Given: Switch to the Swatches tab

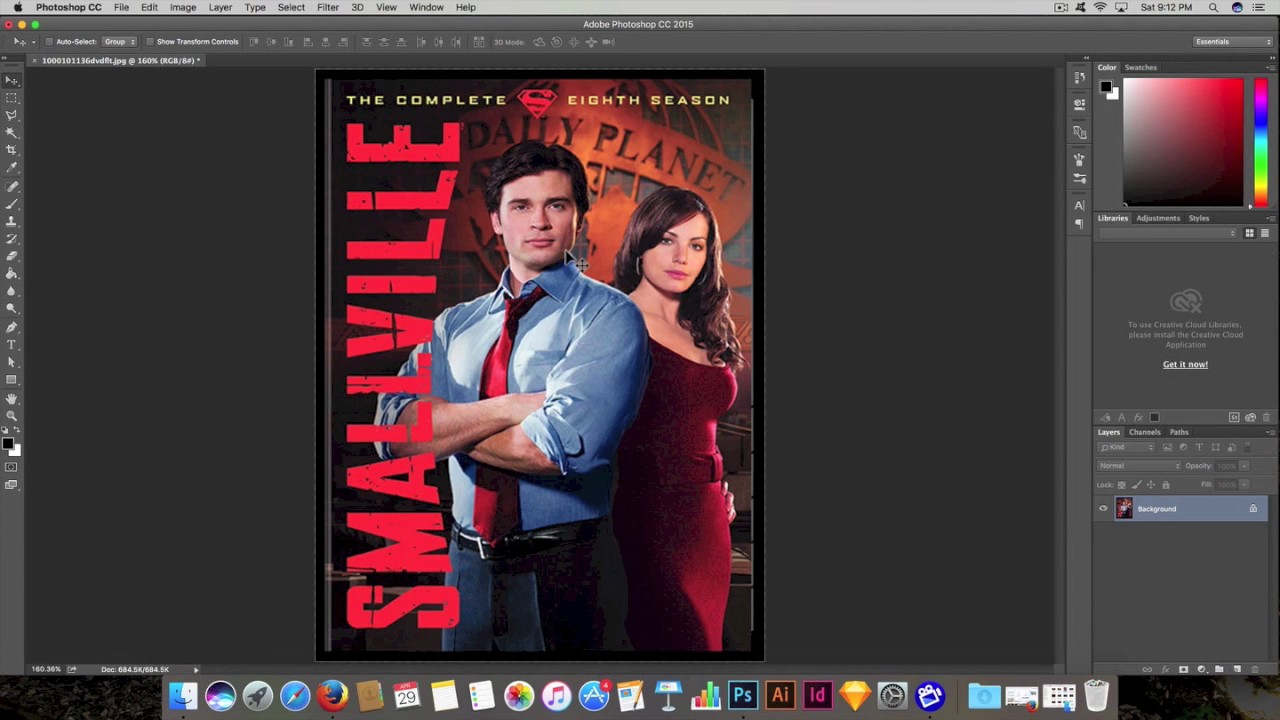Looking at the screenshot, I should (1141, 68).
